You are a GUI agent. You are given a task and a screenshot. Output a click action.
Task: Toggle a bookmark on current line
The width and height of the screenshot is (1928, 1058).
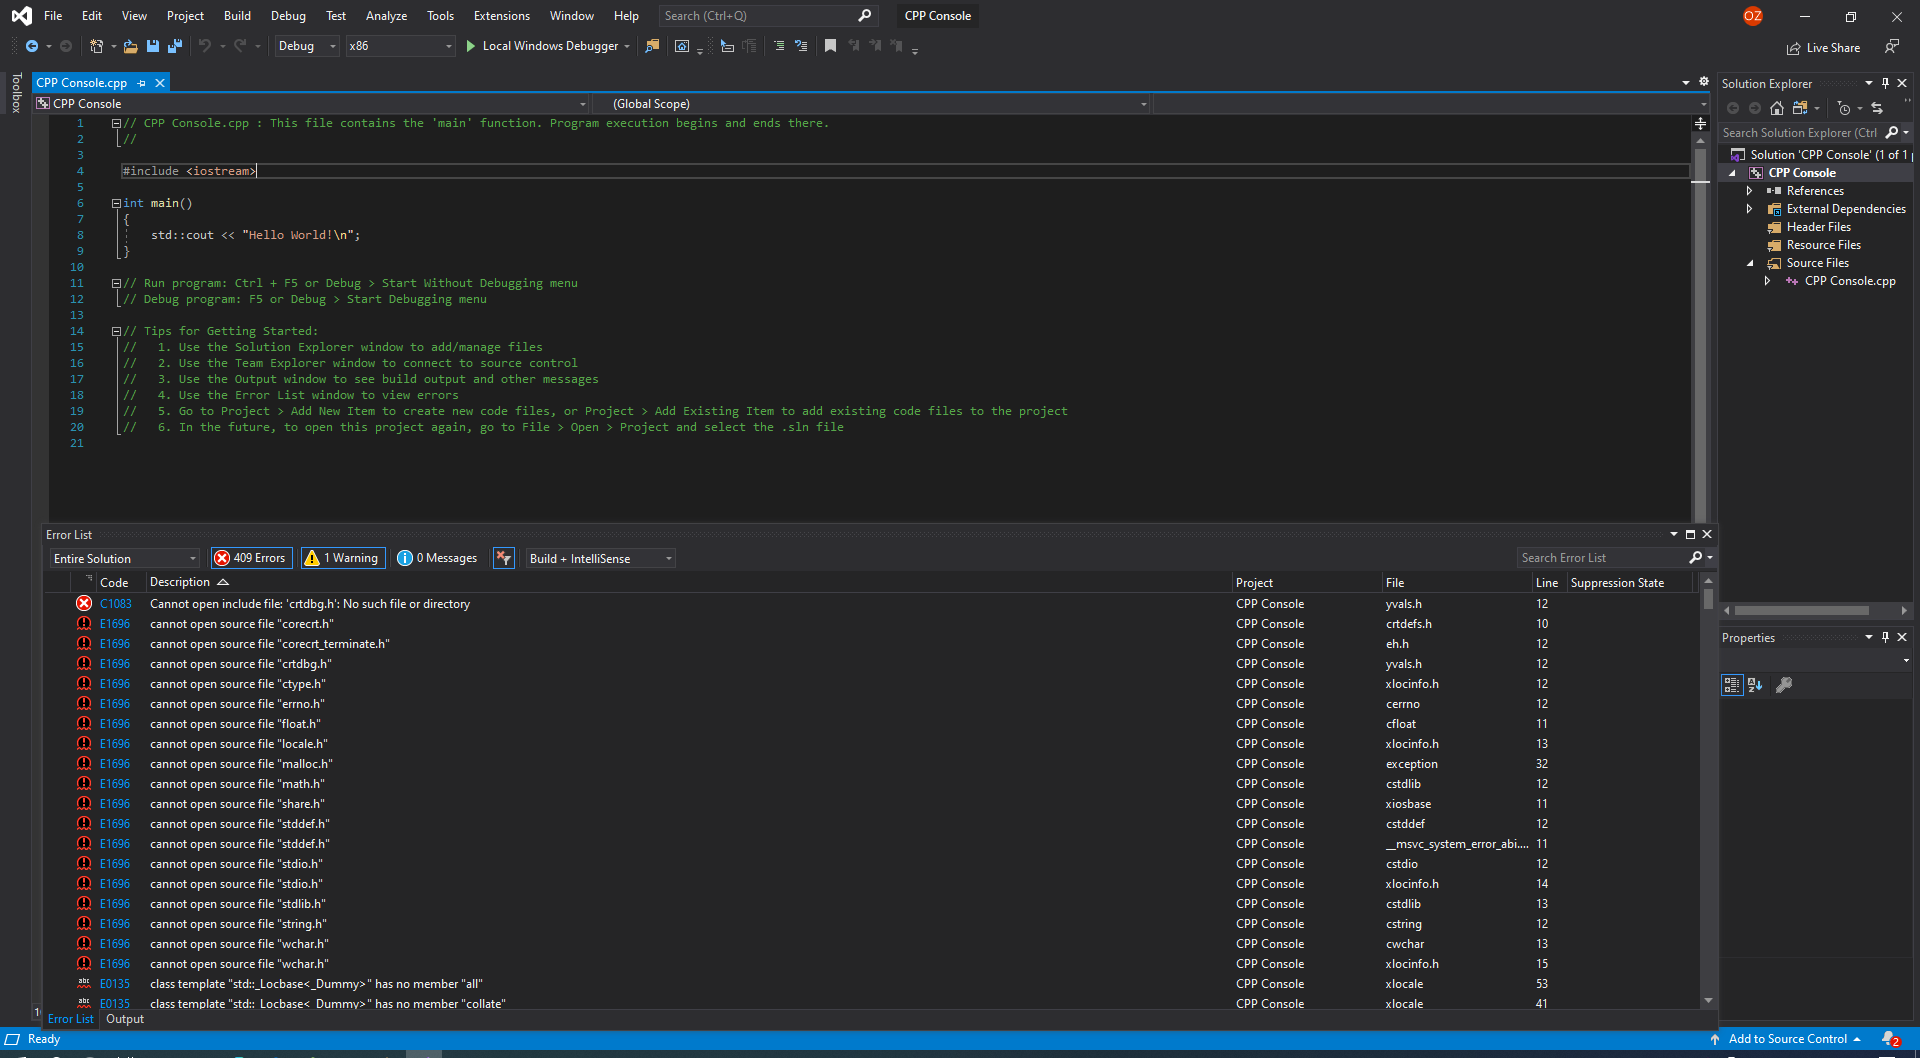tap(830, 46)
